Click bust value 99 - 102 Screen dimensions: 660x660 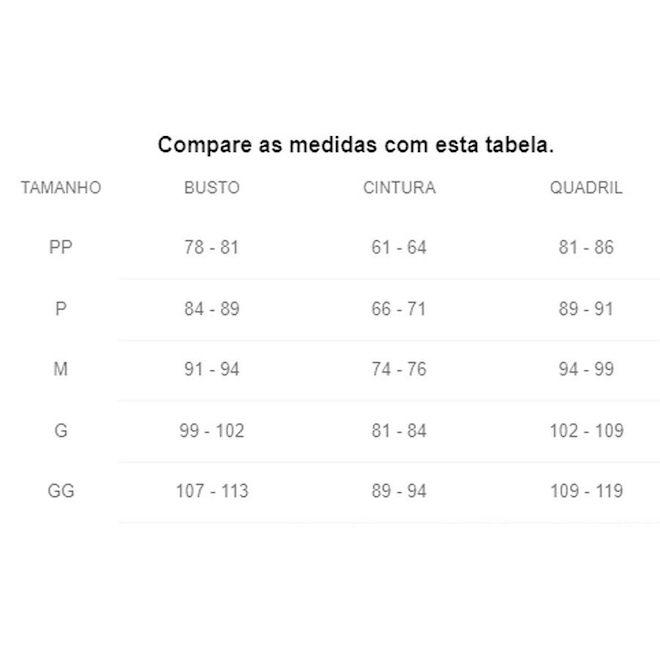coord(212,431)
